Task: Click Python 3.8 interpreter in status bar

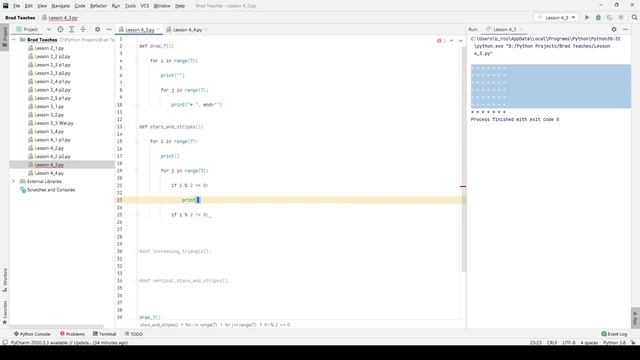Action: point(614,342)
